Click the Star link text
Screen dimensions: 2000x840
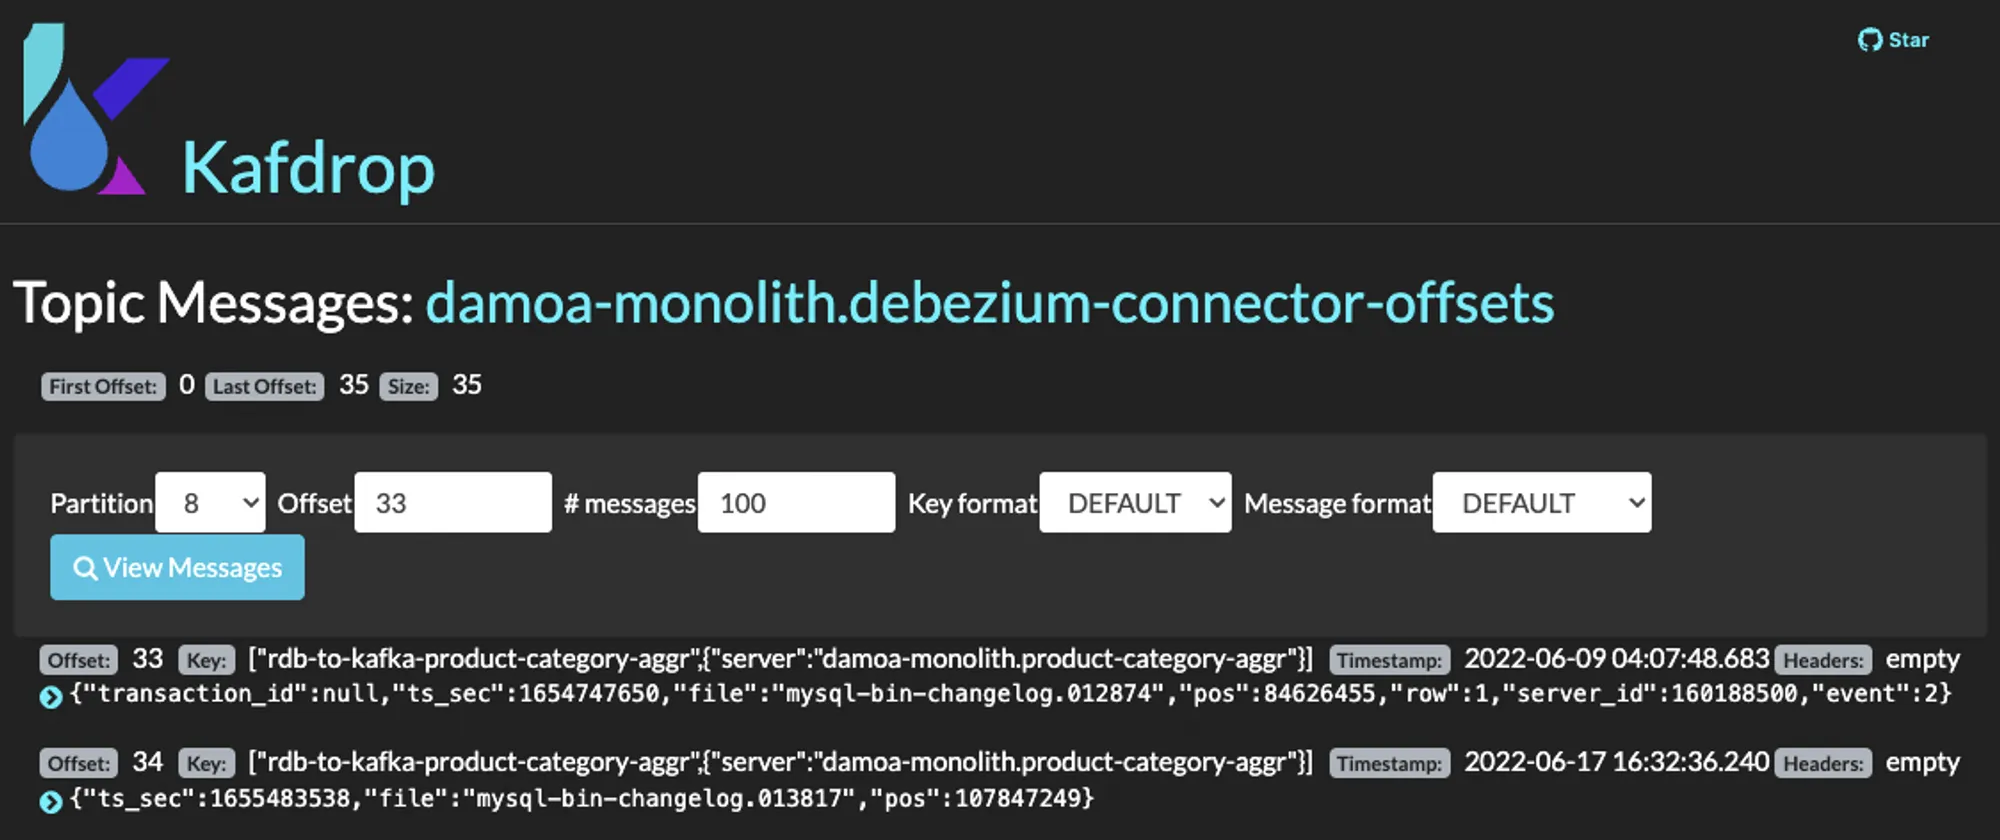[x=1908, y=40]
